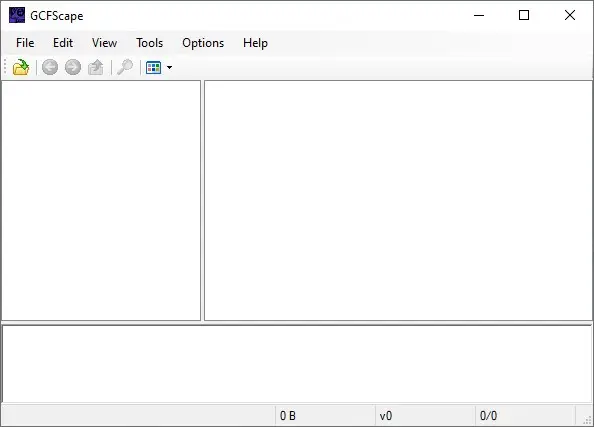Click the view style grid icon
Screen dimensions: 594x427
tap(153, 68)
